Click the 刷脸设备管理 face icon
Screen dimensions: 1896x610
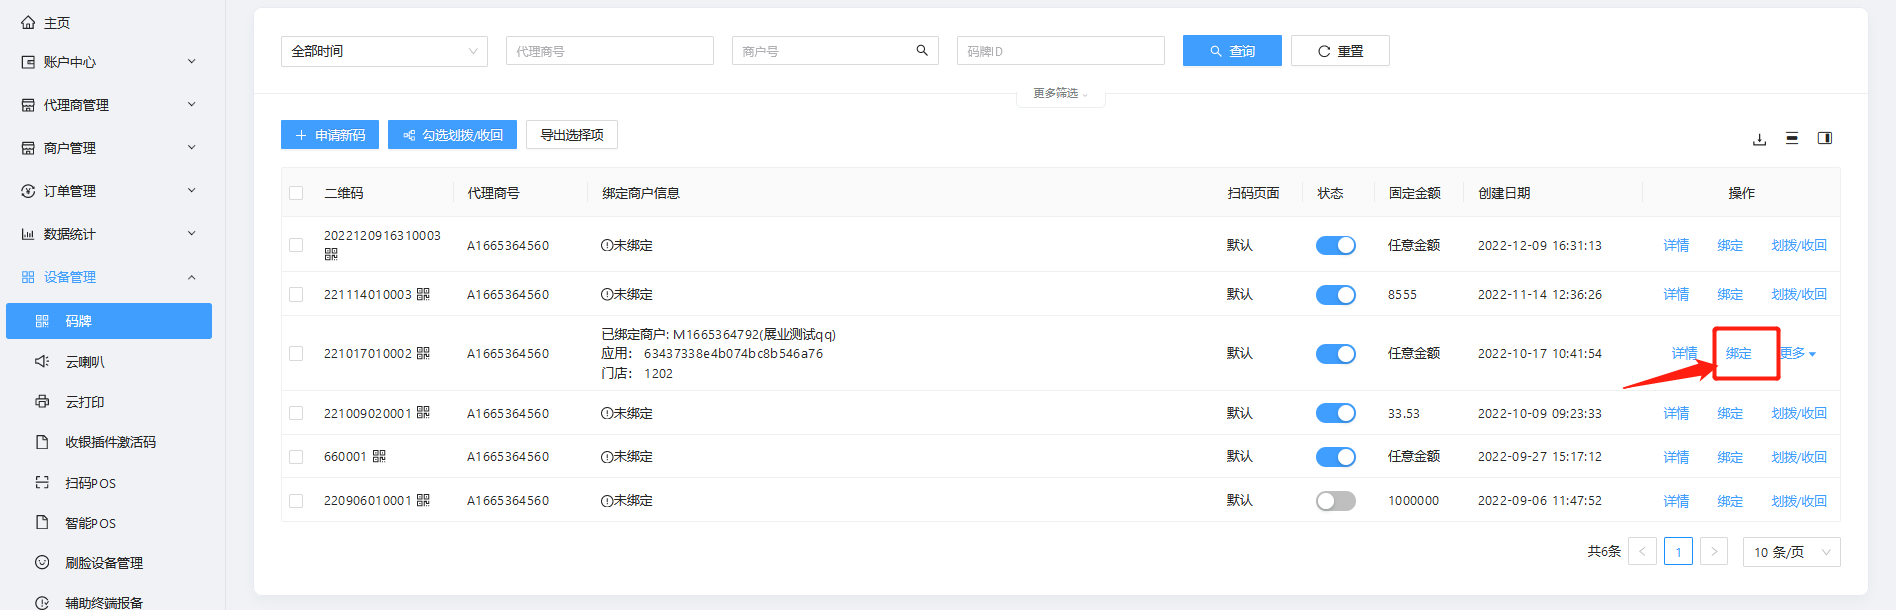(42, 562)
